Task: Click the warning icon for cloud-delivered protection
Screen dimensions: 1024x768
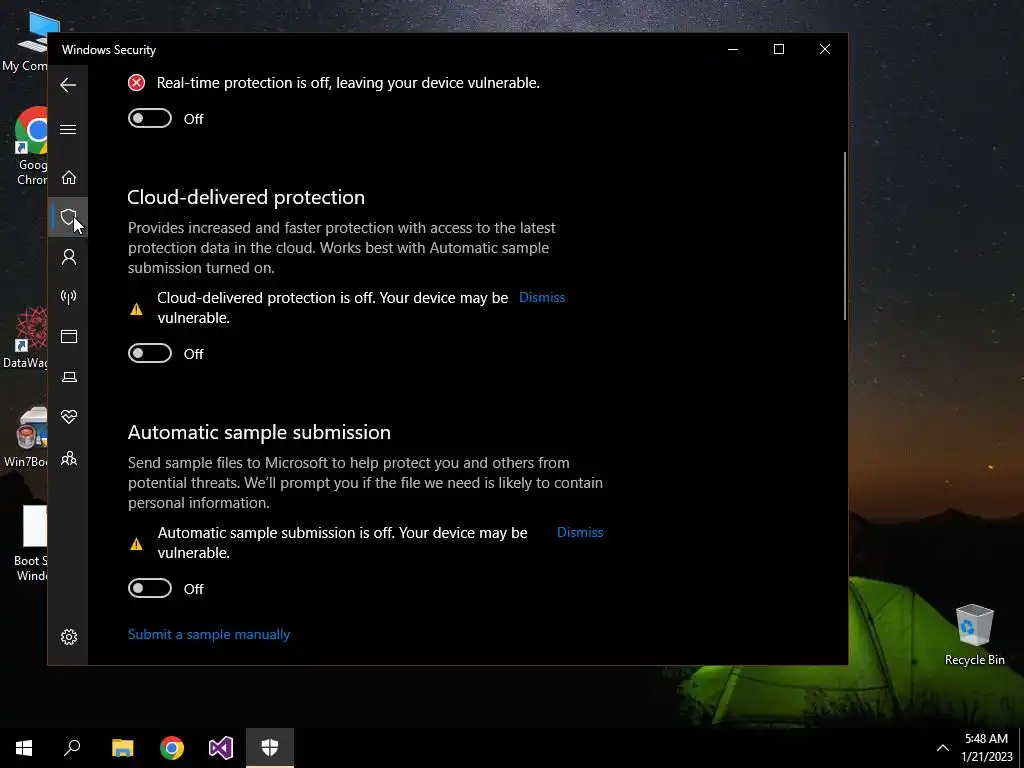Action: pos(136,309)
